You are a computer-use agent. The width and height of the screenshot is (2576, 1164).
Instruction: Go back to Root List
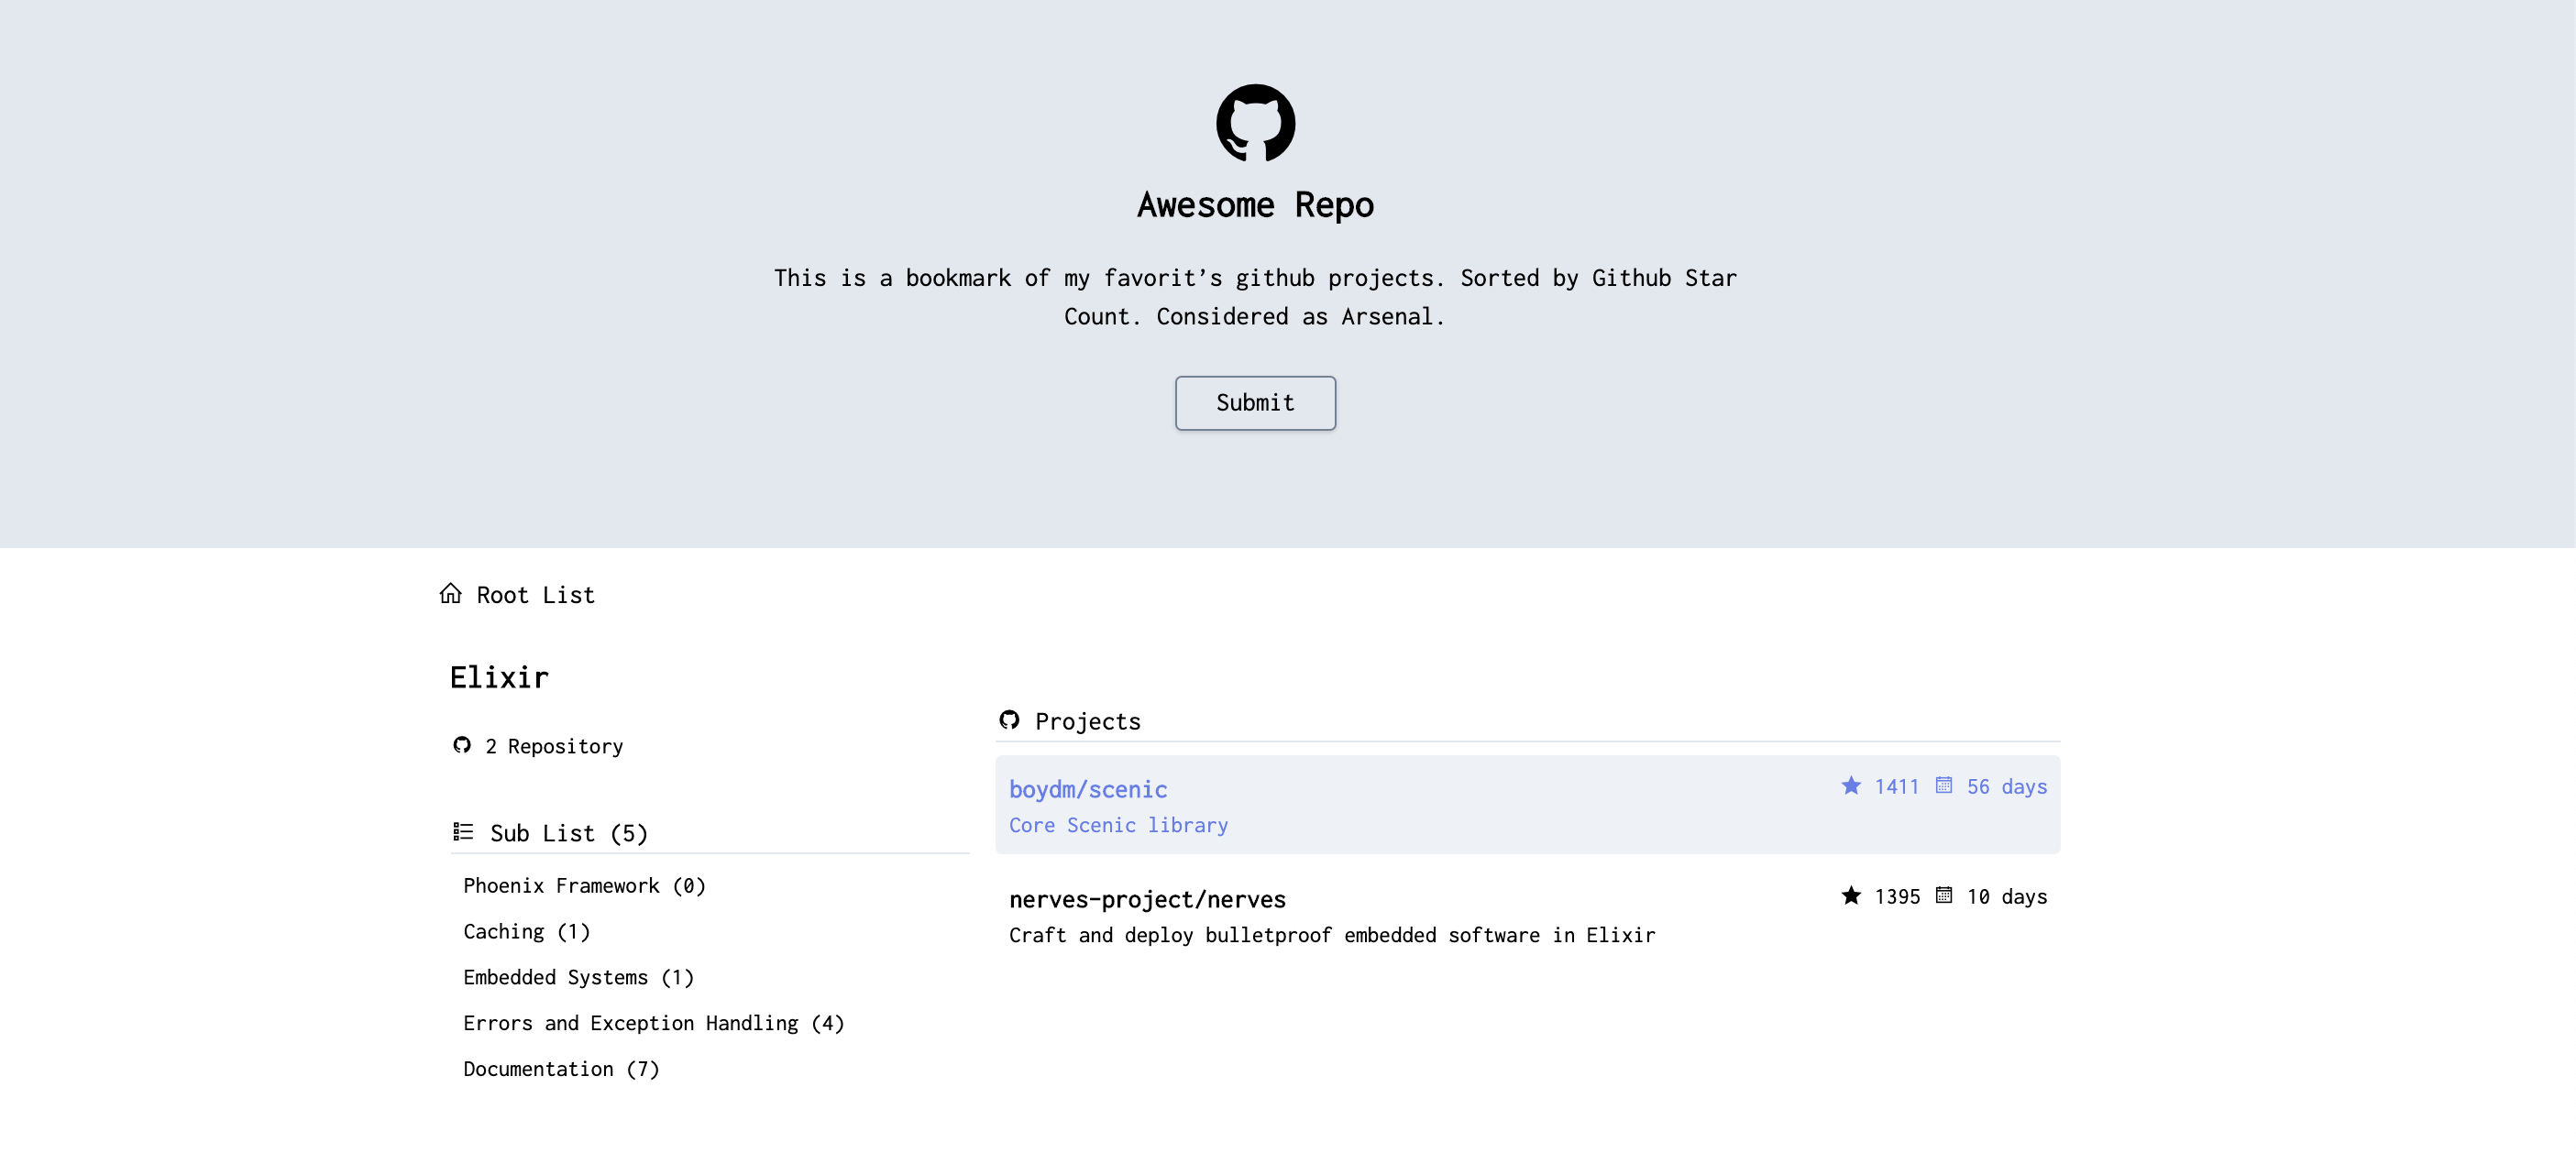tap(535, 595)
